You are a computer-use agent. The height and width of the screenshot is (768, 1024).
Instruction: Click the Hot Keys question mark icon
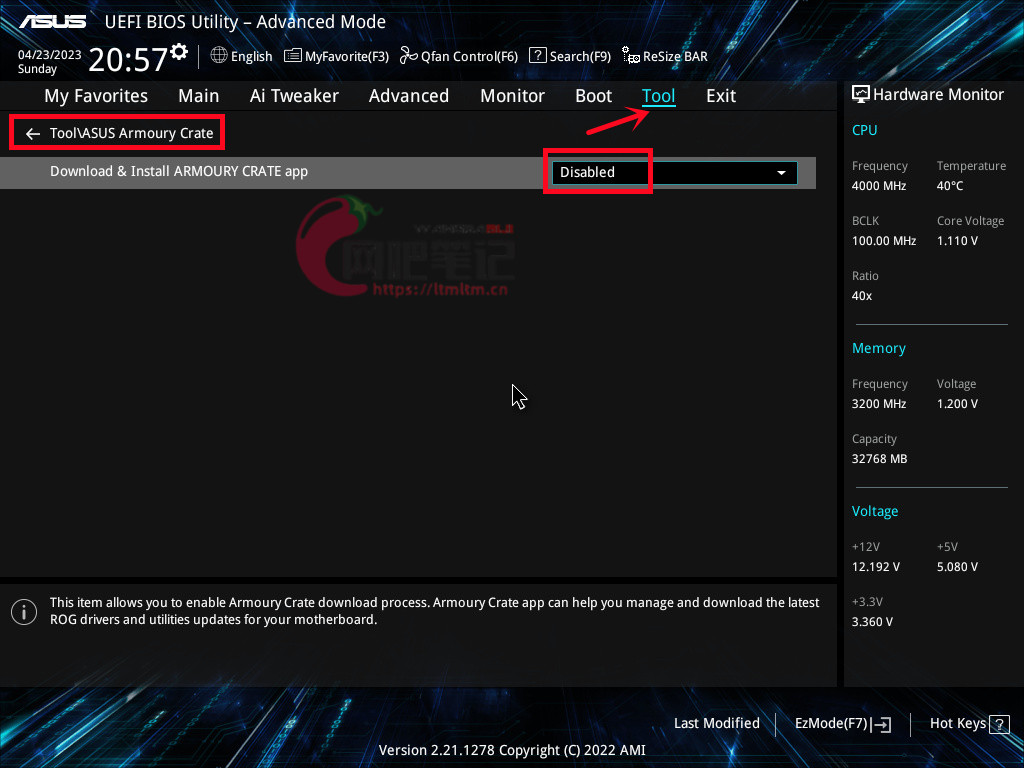coord(999,724)
